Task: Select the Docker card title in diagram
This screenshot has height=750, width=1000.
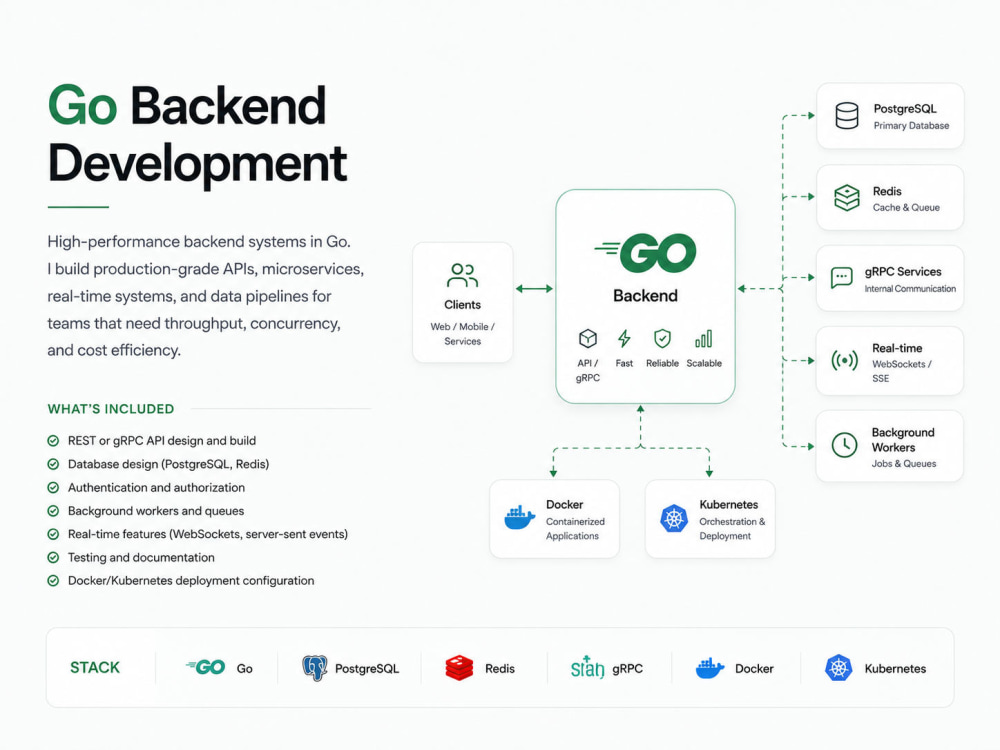Action: pyautogui.click(x=564, y=504)
